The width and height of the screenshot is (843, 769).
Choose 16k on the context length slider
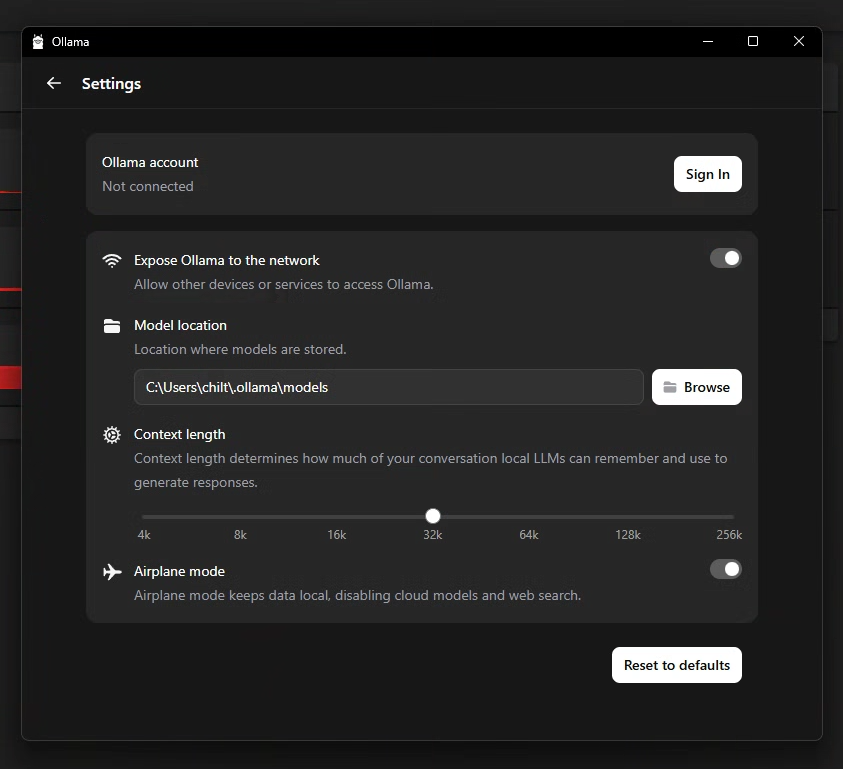click(x=337, y=517)
